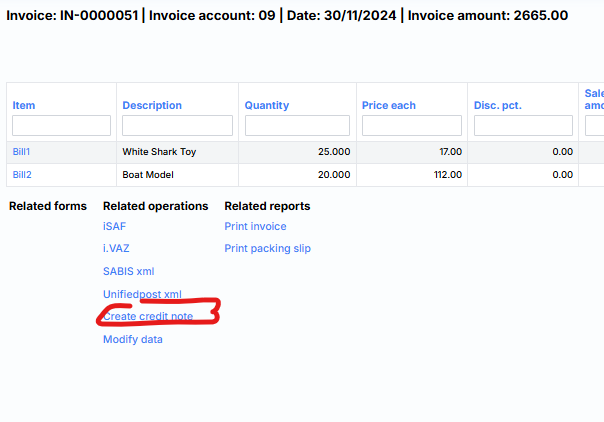The height and width of the screenshot is (422, 604).
Task: Focus the Item column filter field
Action: (x=61, y=126)
